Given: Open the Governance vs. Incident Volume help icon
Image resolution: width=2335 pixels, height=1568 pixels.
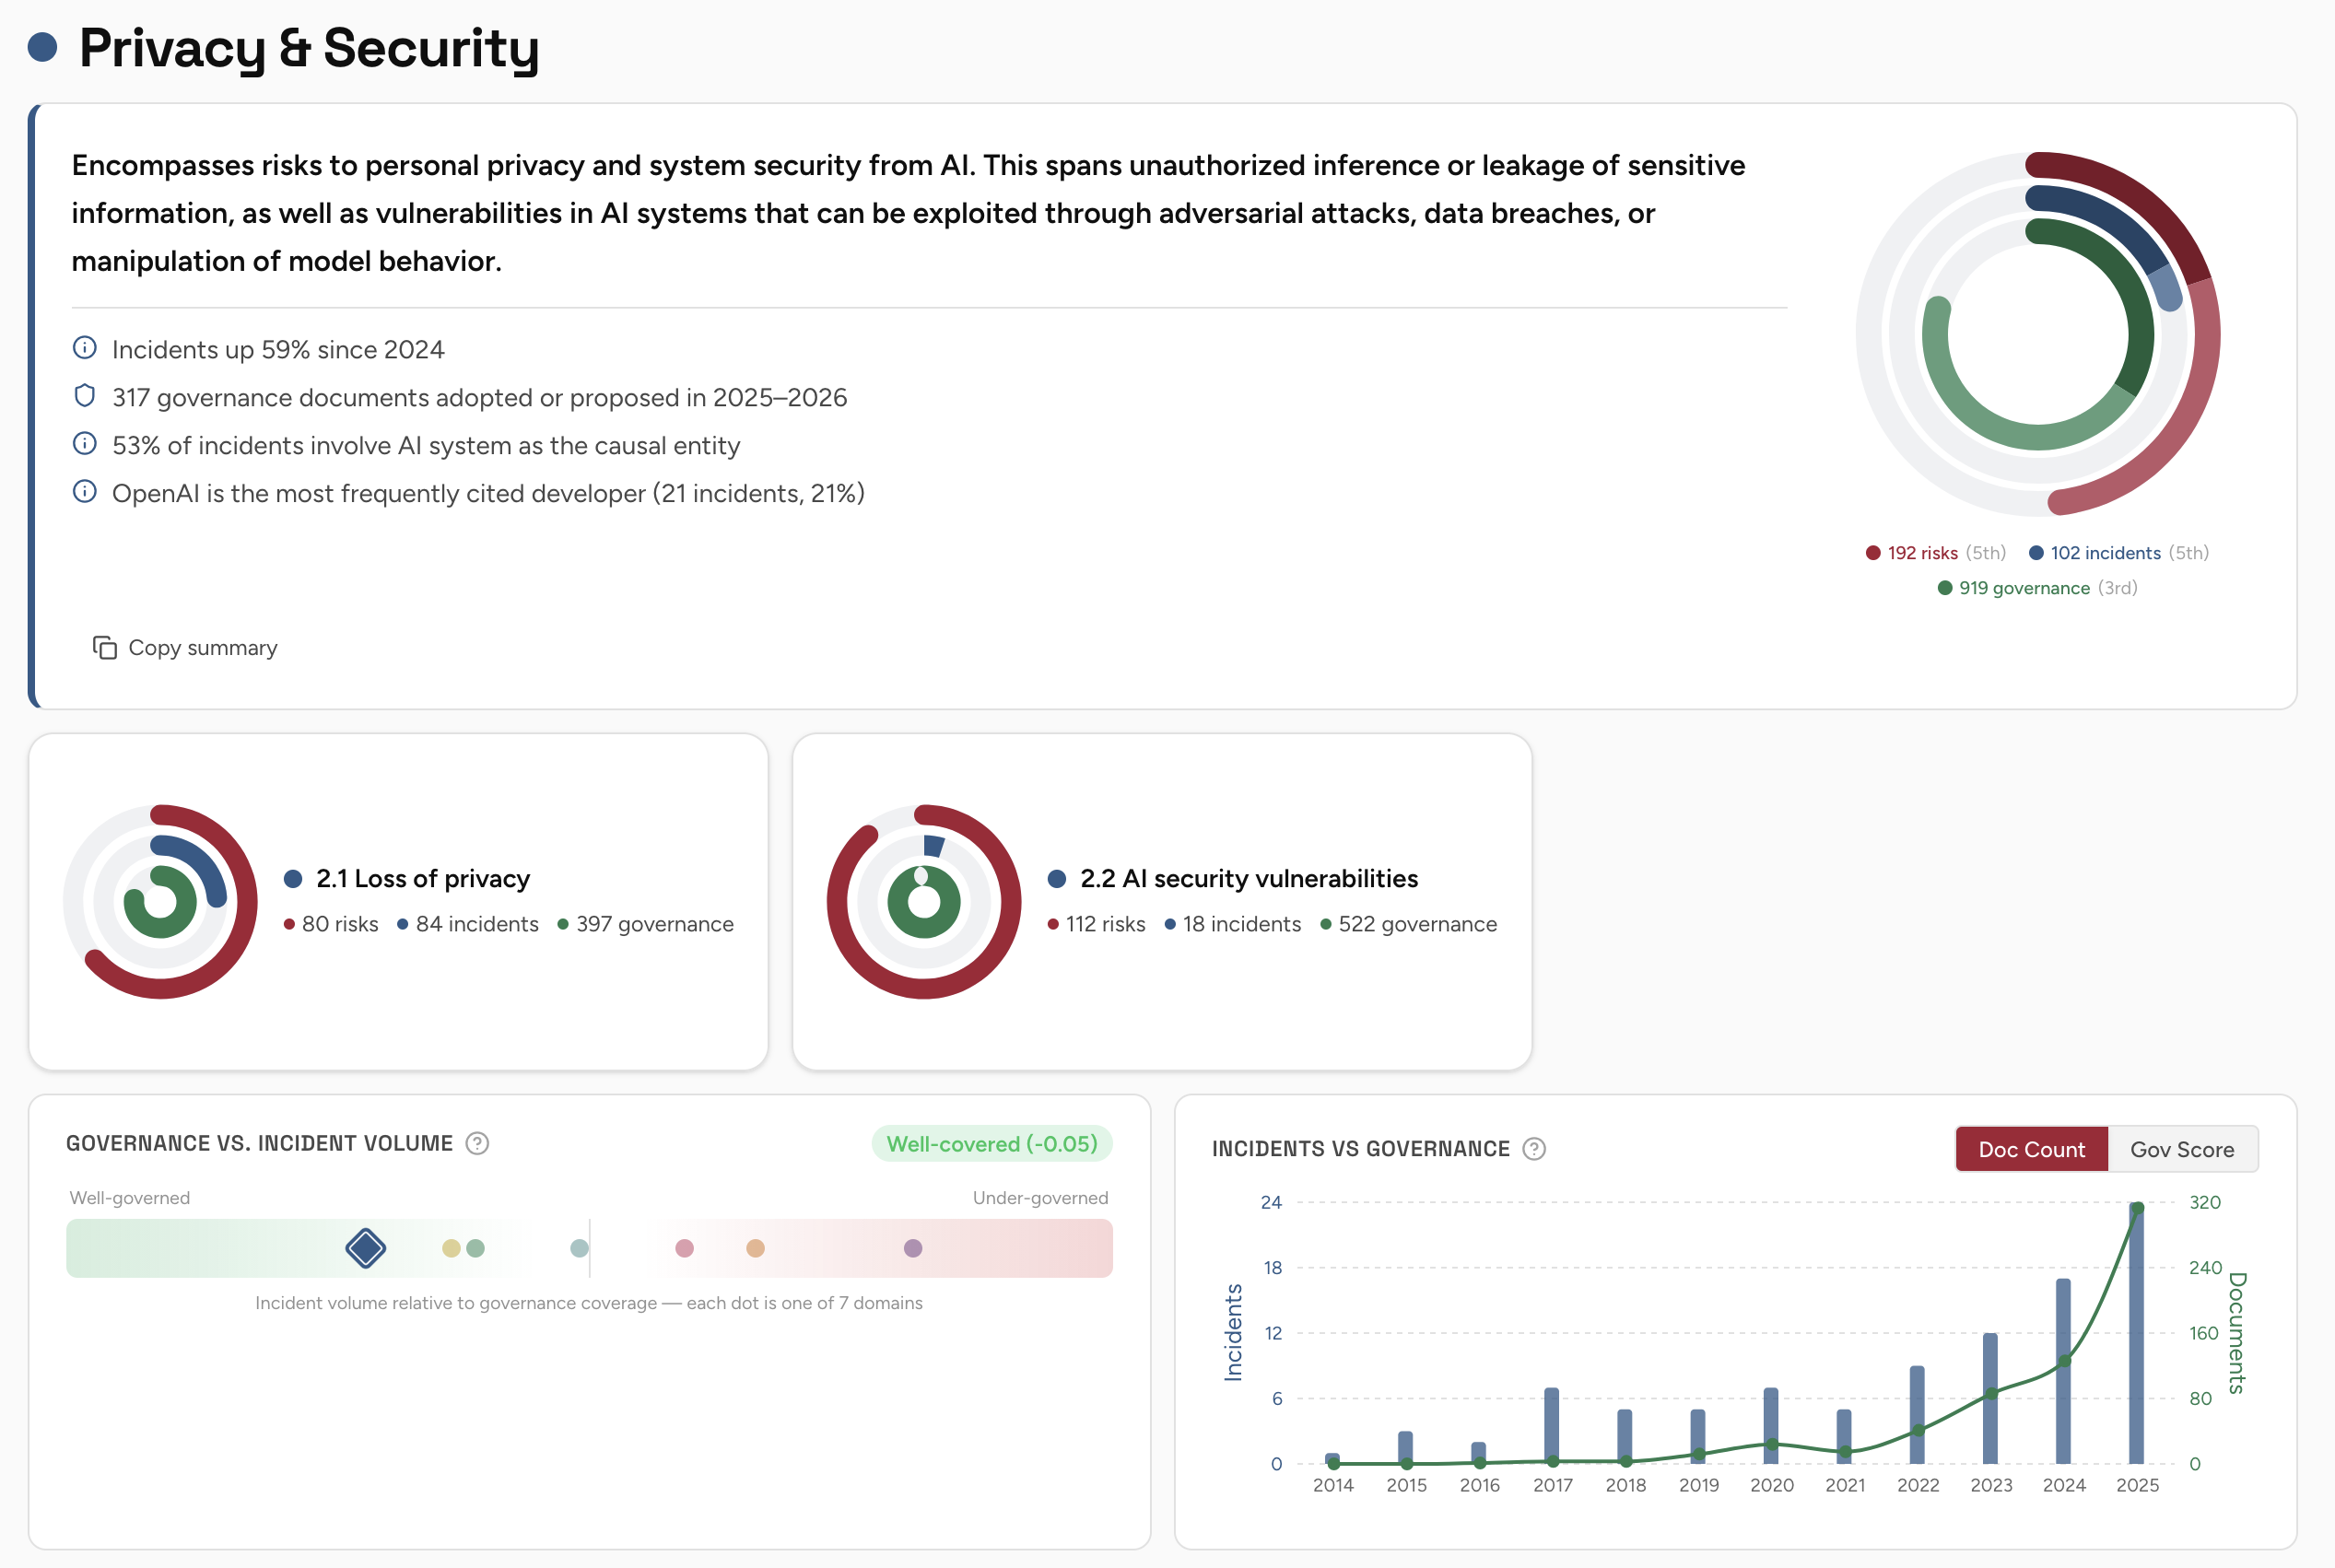Looking at the screenshot, I should pyautogui.click(x=477, y=1143).
